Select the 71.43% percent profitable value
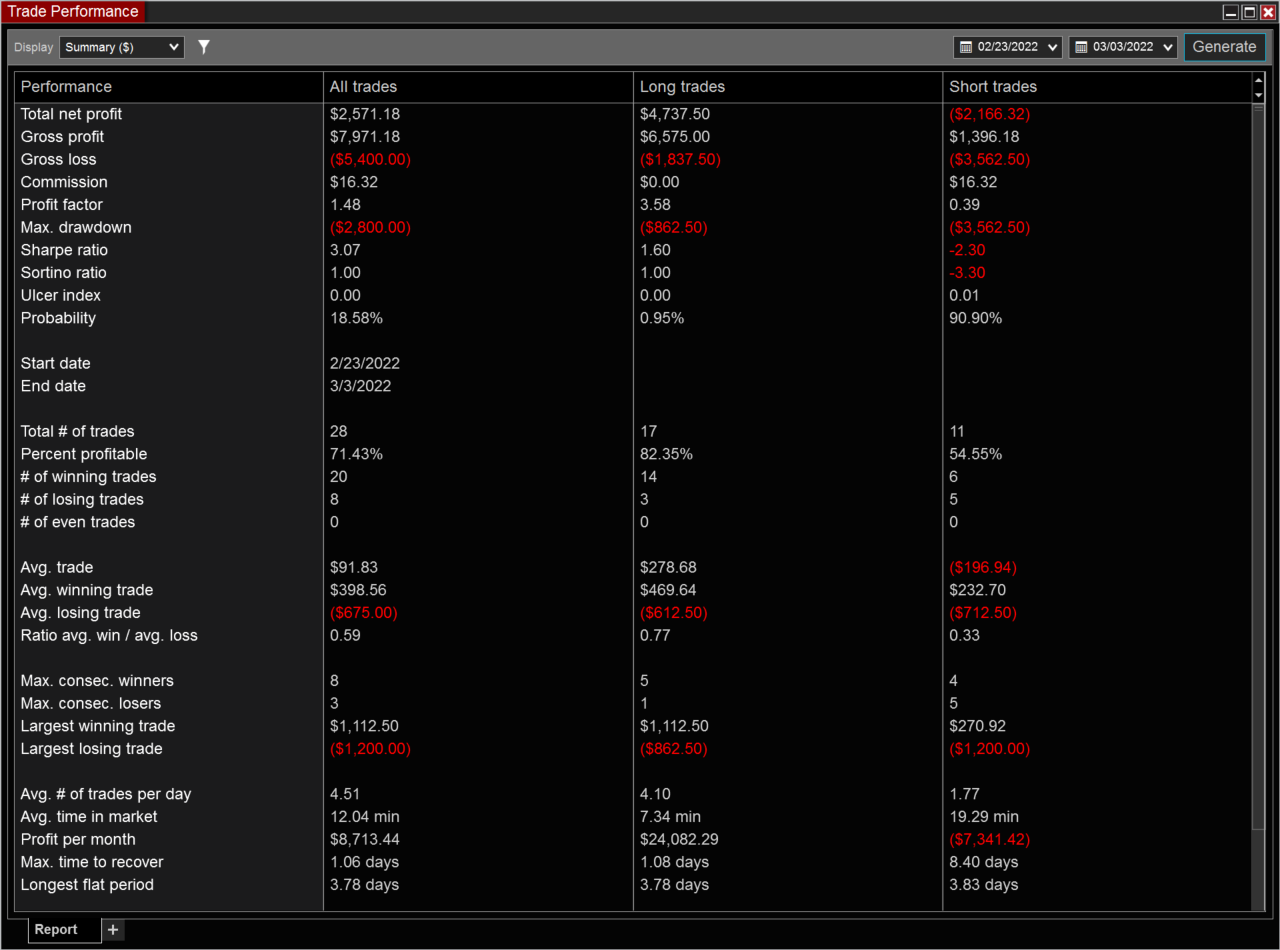Viewport: 1280px width, 950px height. click(x=356, y=454)
